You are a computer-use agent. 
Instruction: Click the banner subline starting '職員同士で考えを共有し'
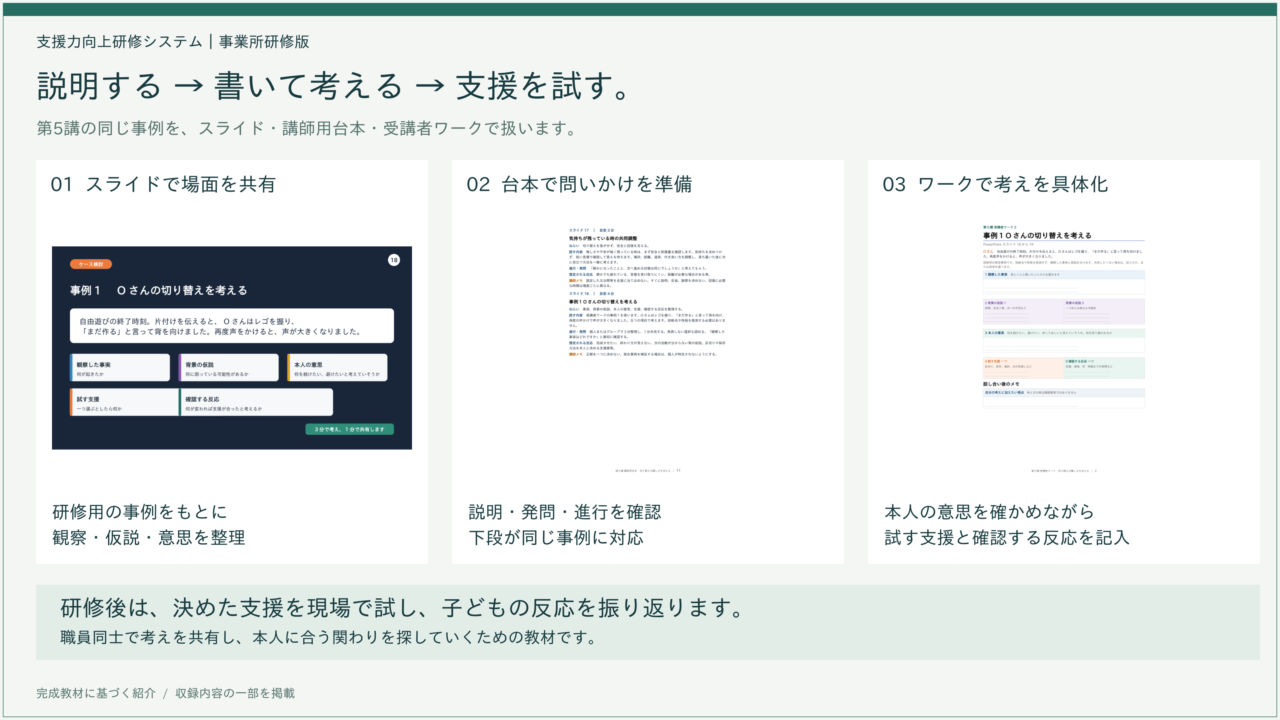point(328,637)
